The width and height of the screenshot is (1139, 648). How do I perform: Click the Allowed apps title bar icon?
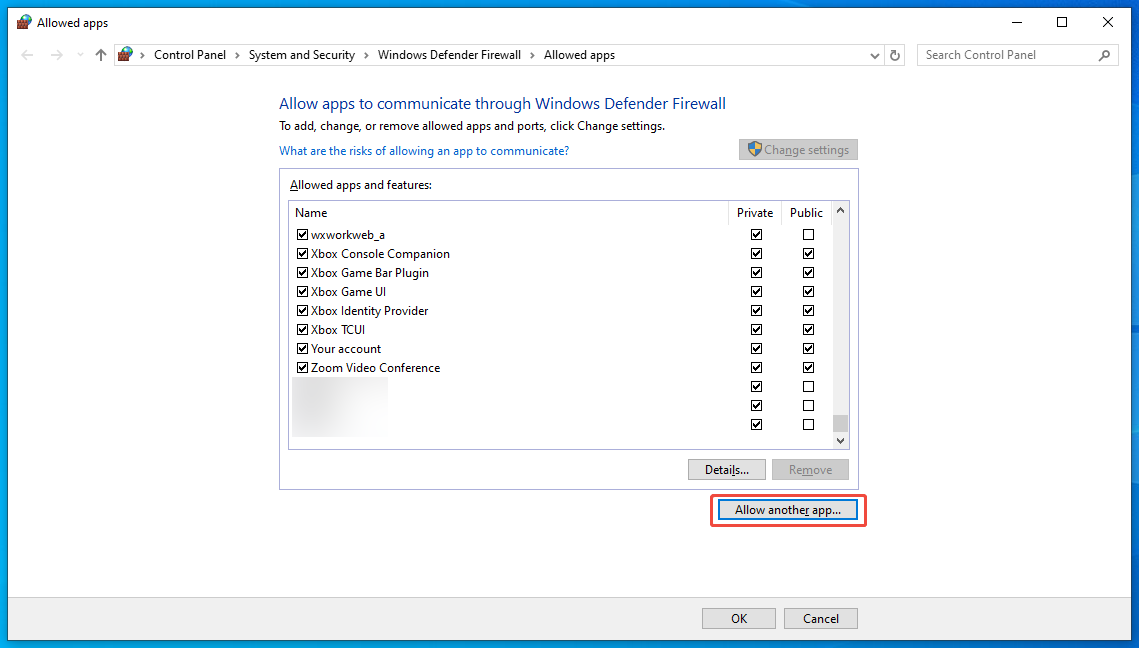[x=24, y=23]
